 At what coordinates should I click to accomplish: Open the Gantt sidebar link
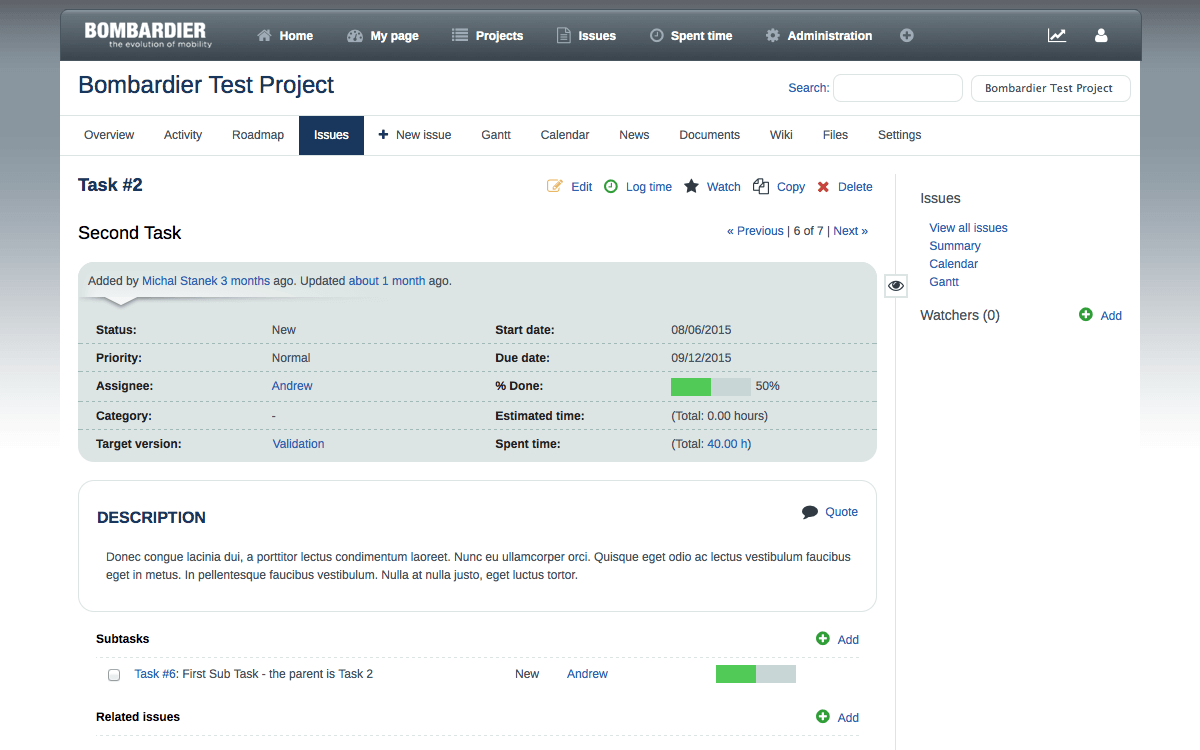click(944, 282)
